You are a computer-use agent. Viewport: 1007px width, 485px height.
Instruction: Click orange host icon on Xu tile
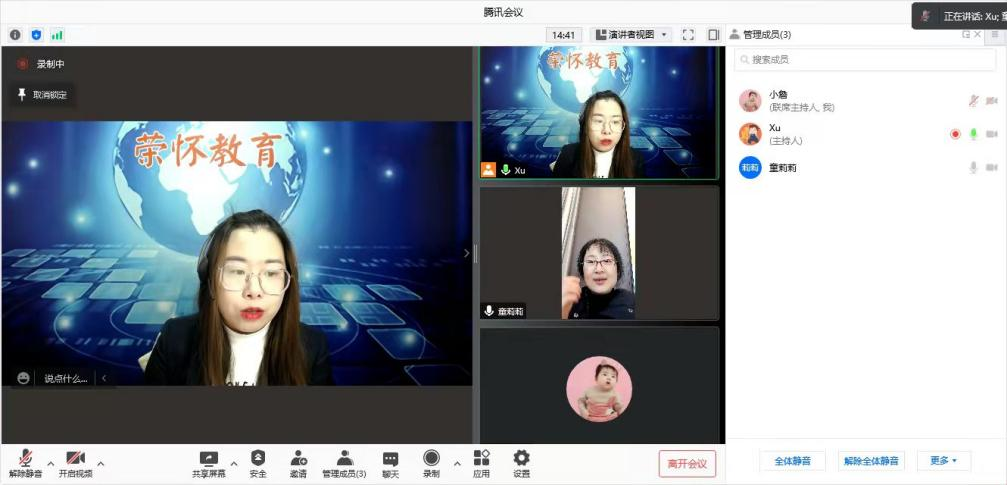[x=489, y=170]
